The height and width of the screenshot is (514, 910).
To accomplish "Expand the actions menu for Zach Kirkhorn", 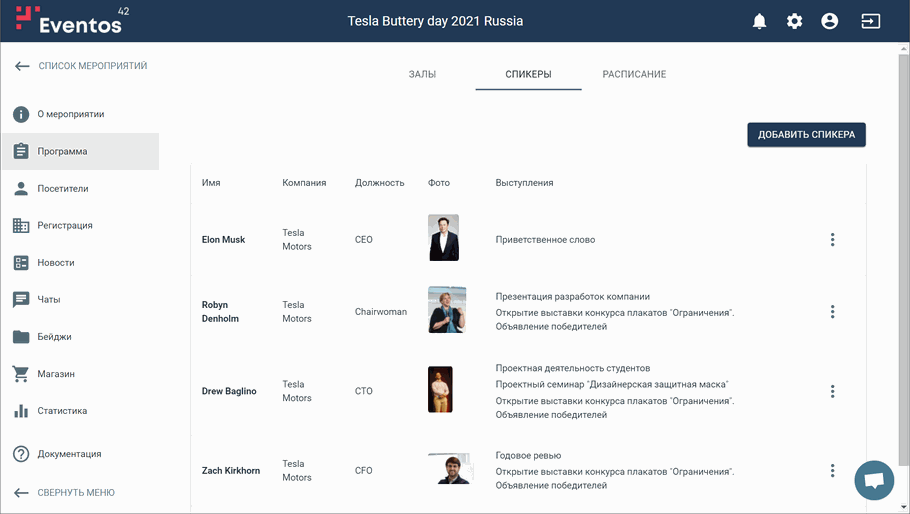I will coord(832,471).
